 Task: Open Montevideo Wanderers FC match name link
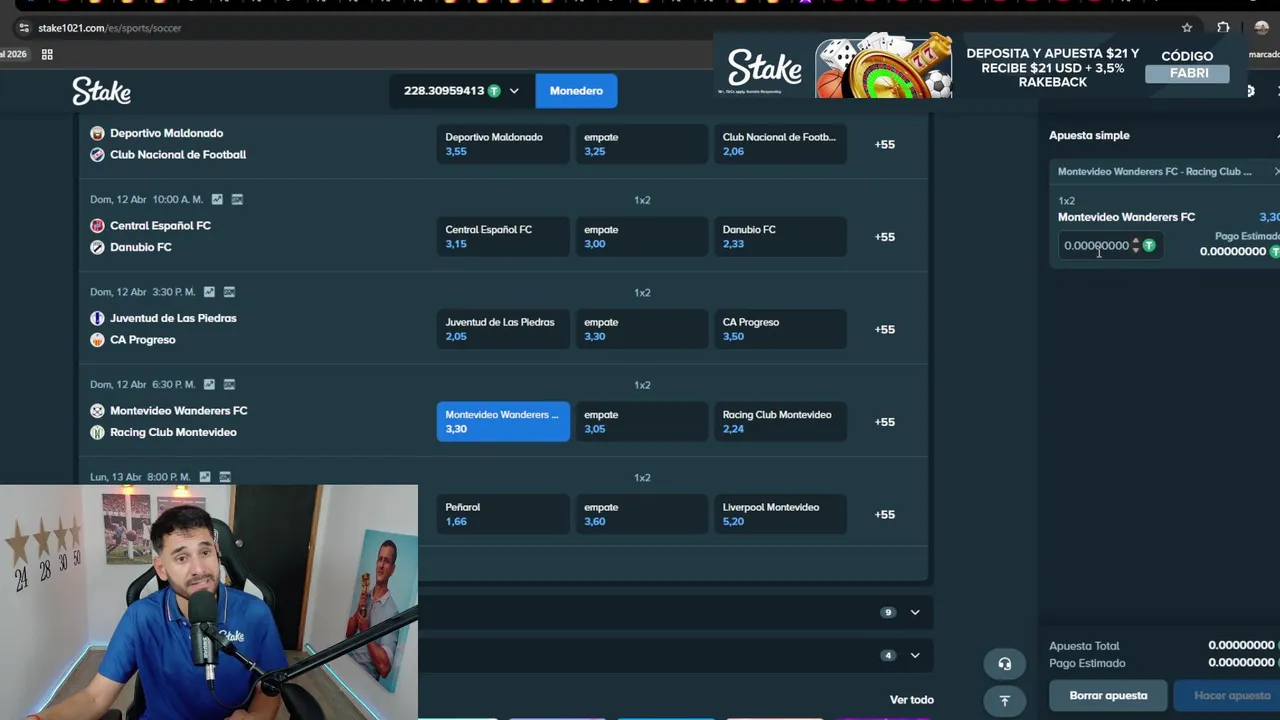tap(178, 411)
